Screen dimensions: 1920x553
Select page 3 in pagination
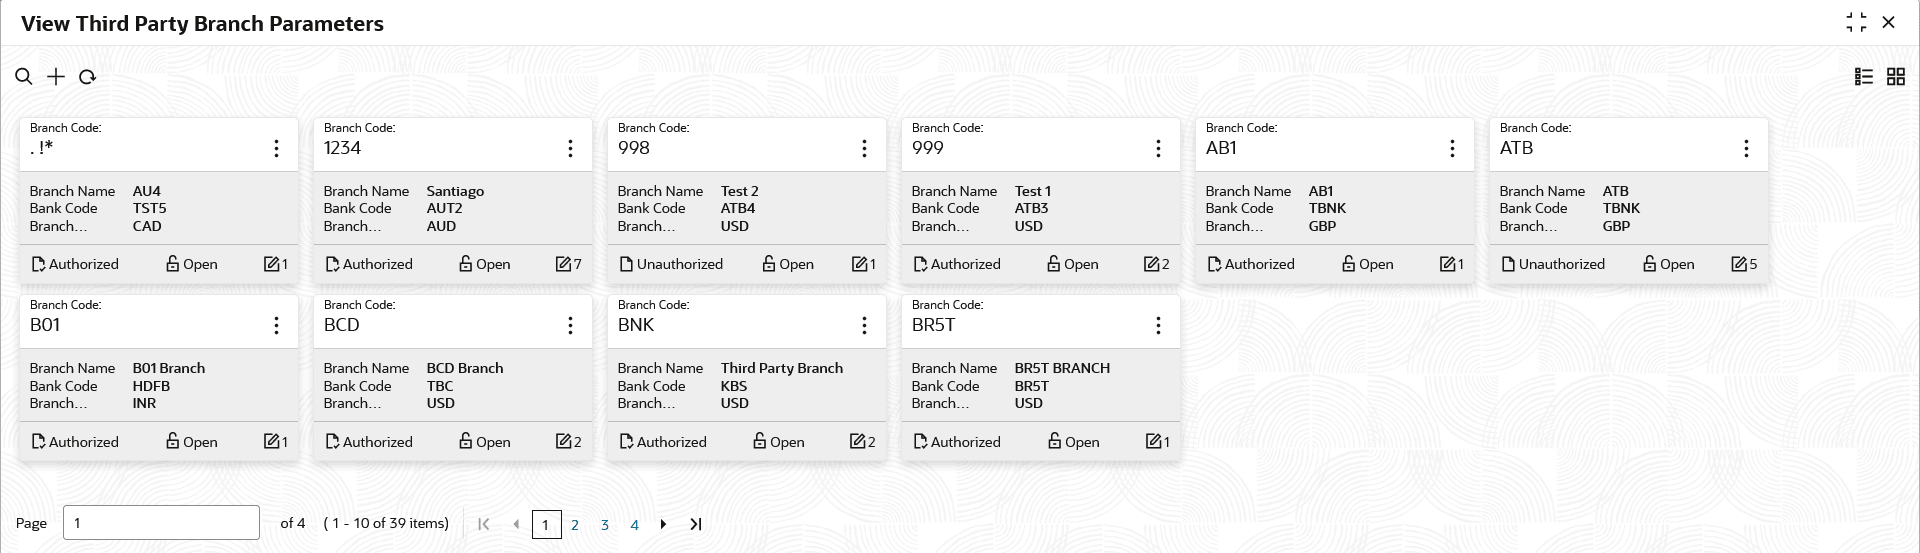[605, 525]
